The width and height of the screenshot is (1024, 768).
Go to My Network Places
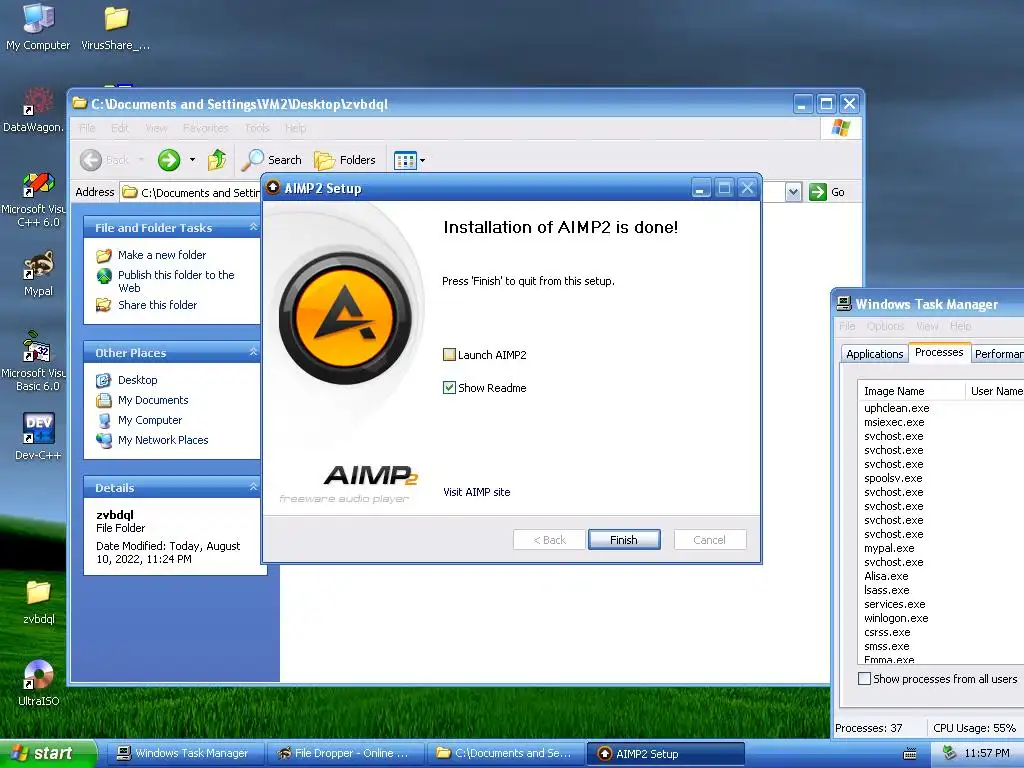(152, 440)
